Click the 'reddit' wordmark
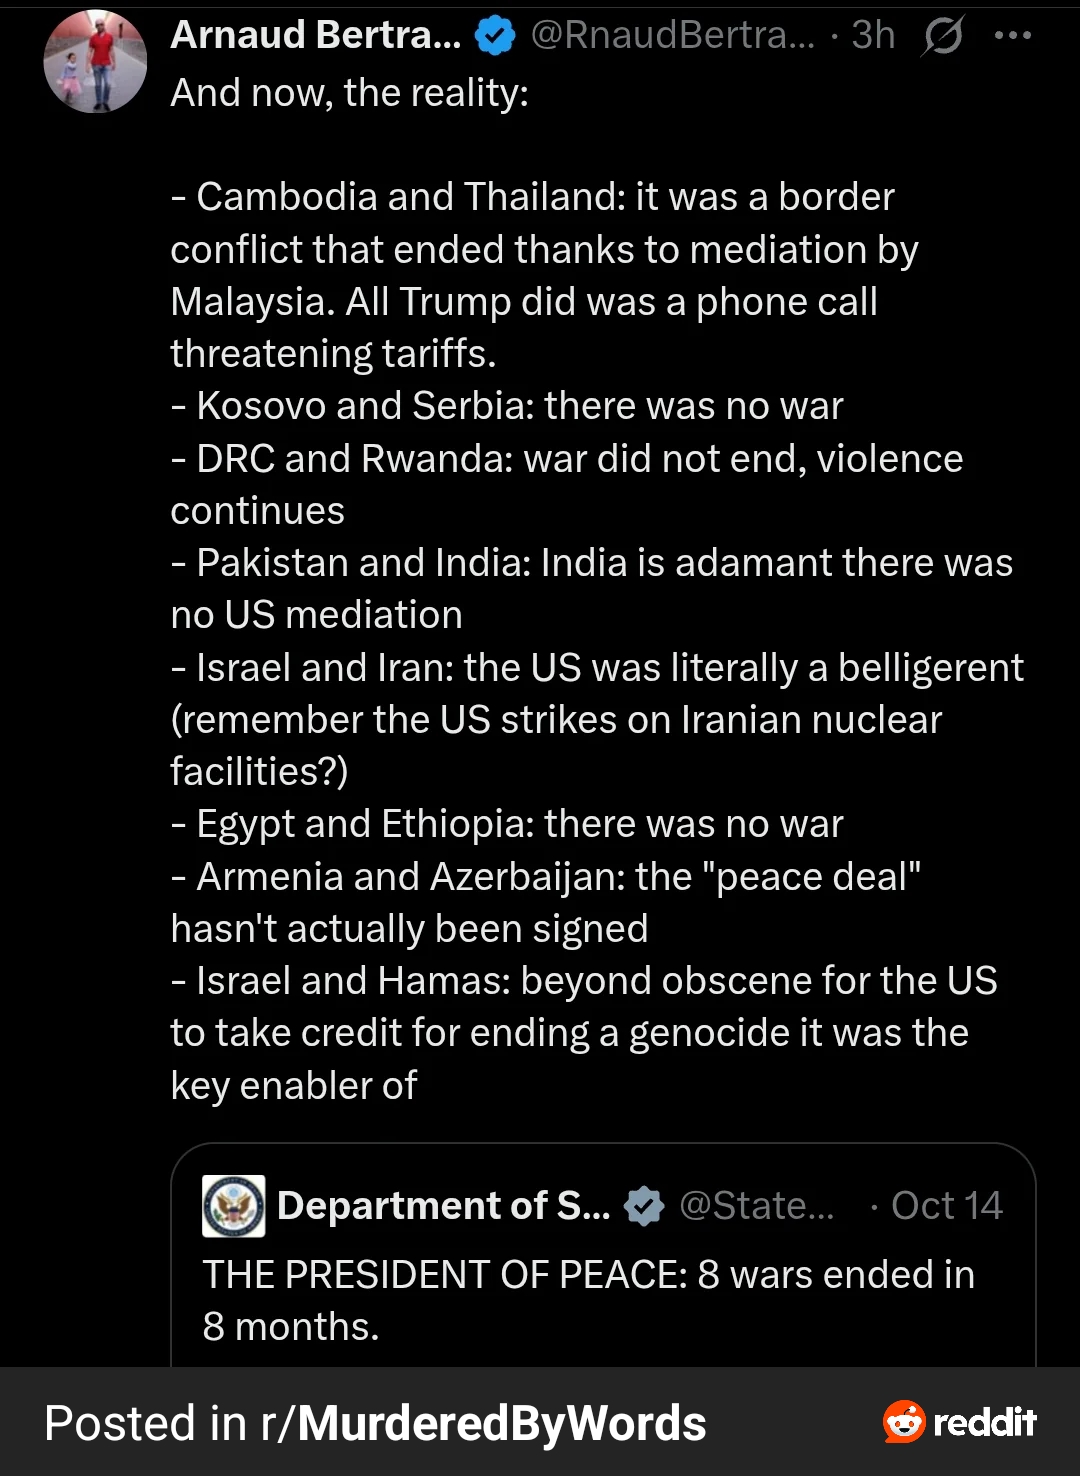Screen dimensions: 1080x1476 (985, 1422)
